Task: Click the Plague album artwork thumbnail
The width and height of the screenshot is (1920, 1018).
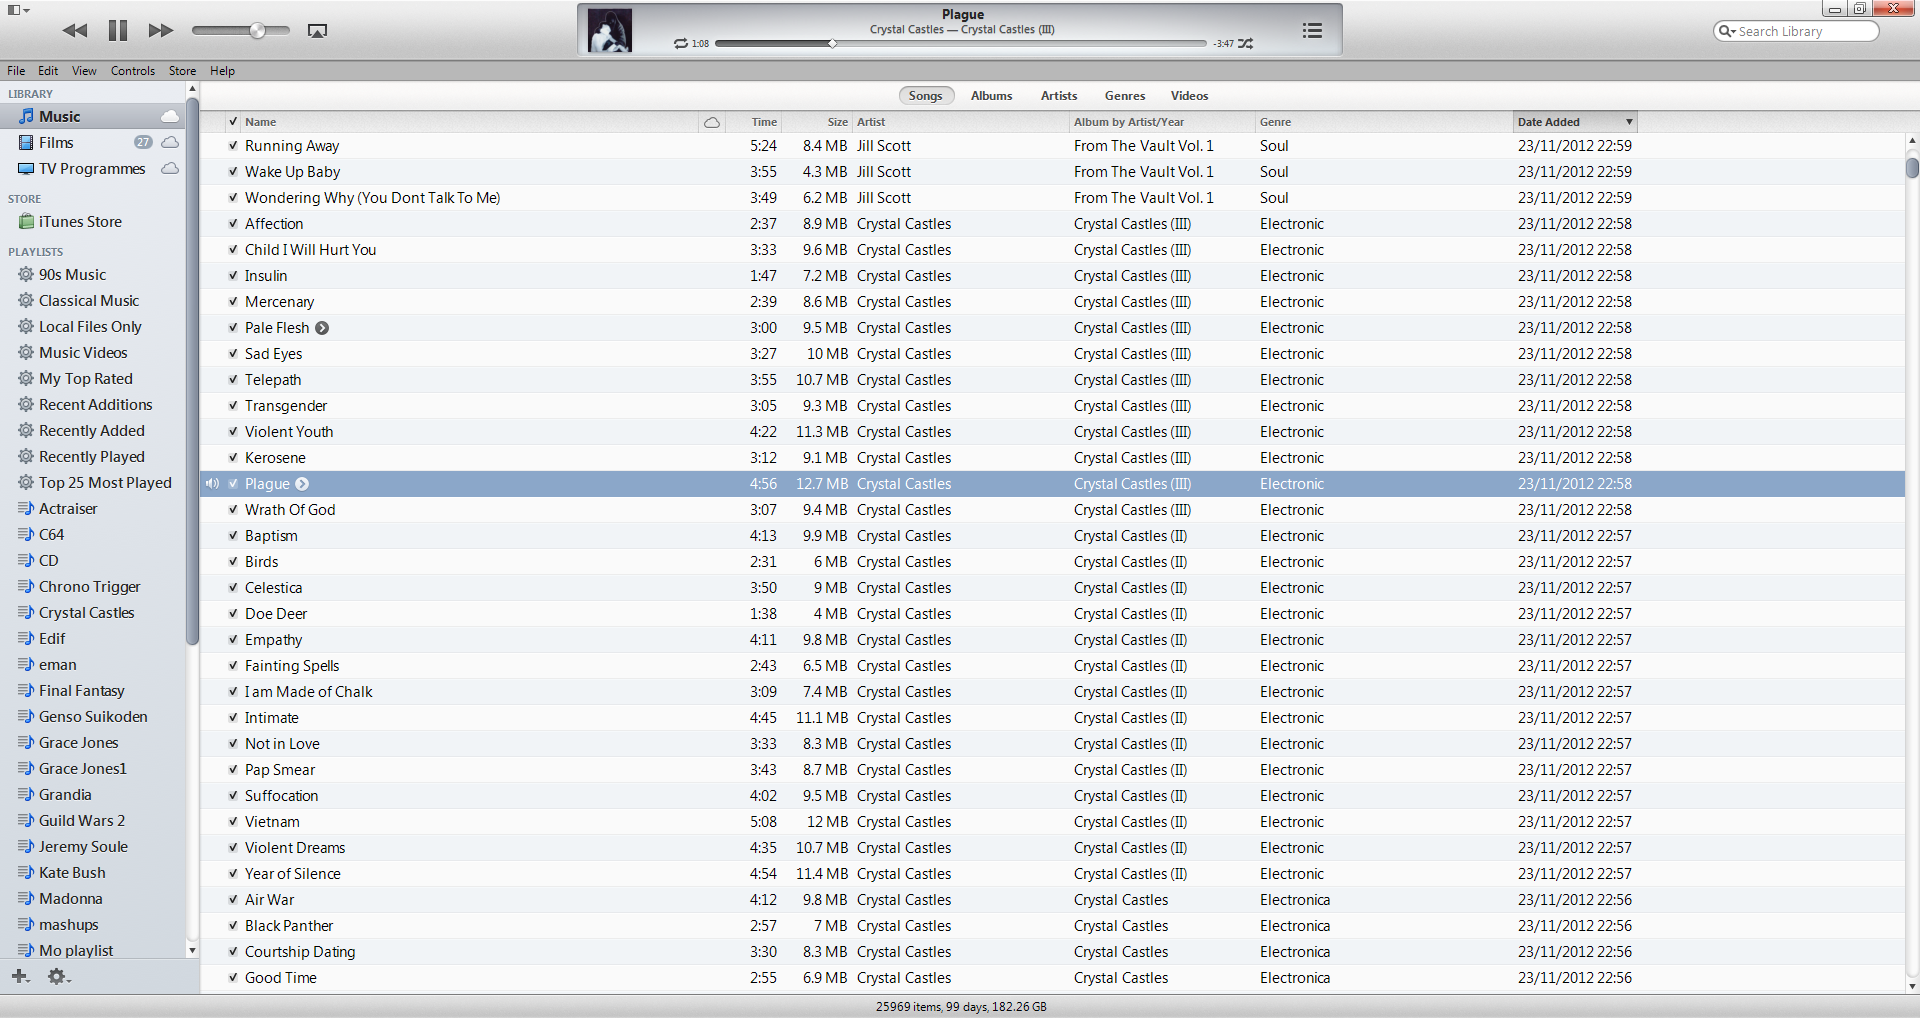Action: pyautogui.click(x=609, y=30)
